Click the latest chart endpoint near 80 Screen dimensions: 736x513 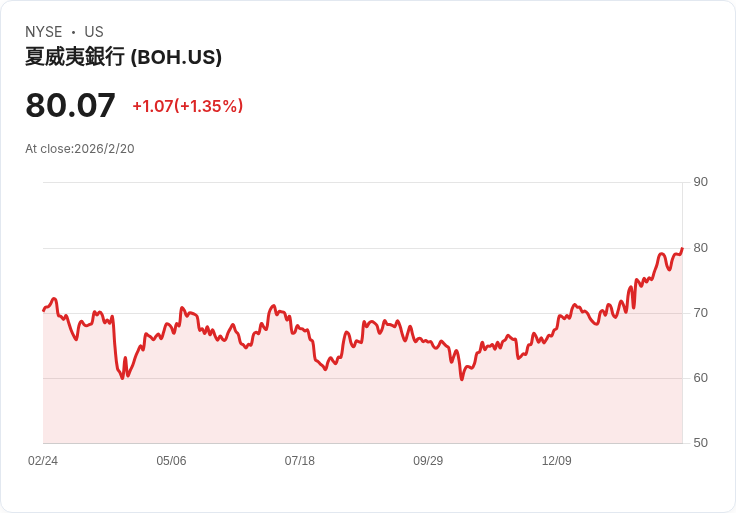point(682,248)
